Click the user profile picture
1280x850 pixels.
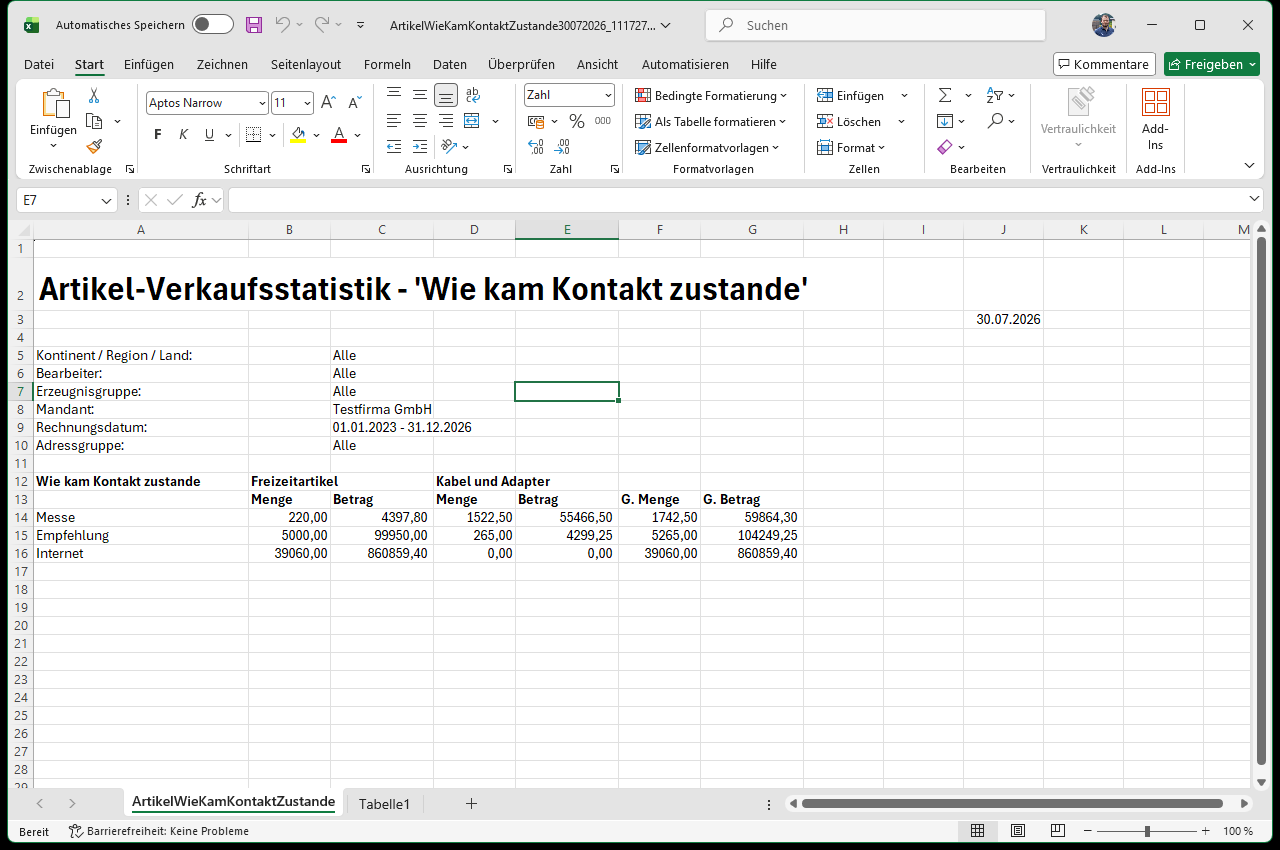point(1104,25)
